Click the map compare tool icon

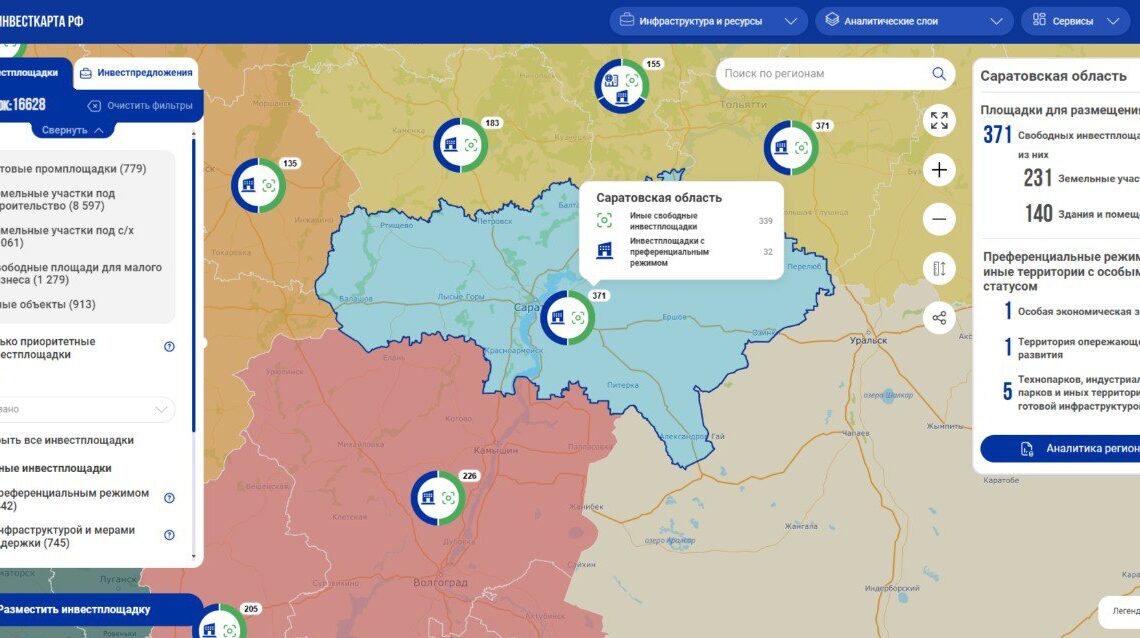point(939,269)
